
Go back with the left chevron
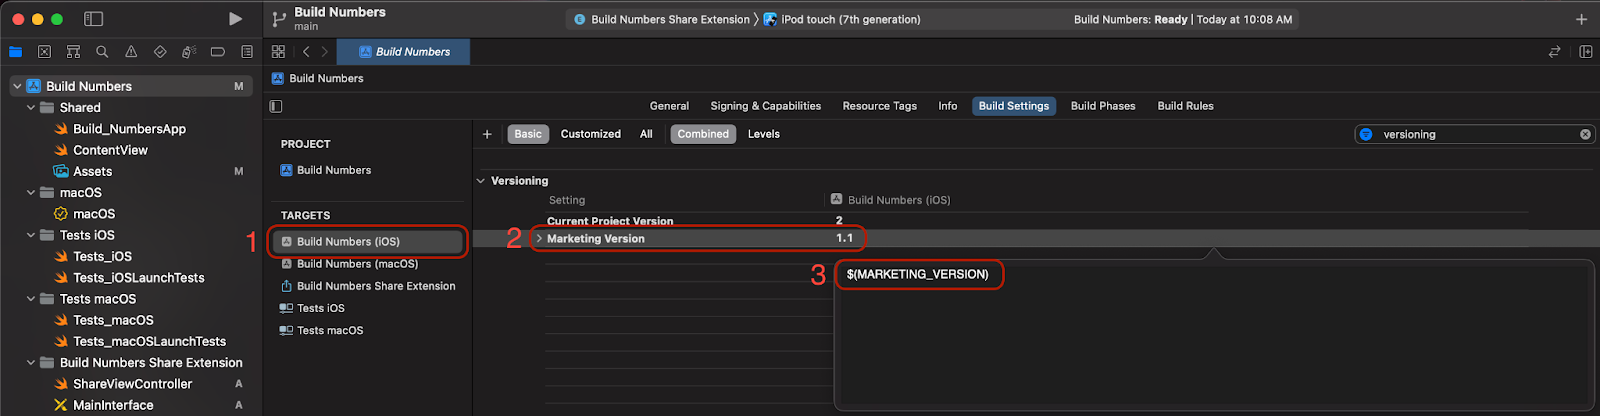pos(306,52)
